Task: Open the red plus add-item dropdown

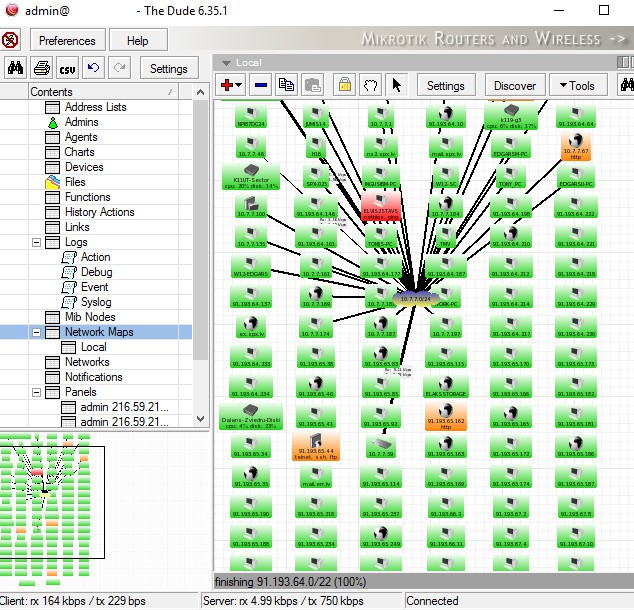Action: click(231, 85)
